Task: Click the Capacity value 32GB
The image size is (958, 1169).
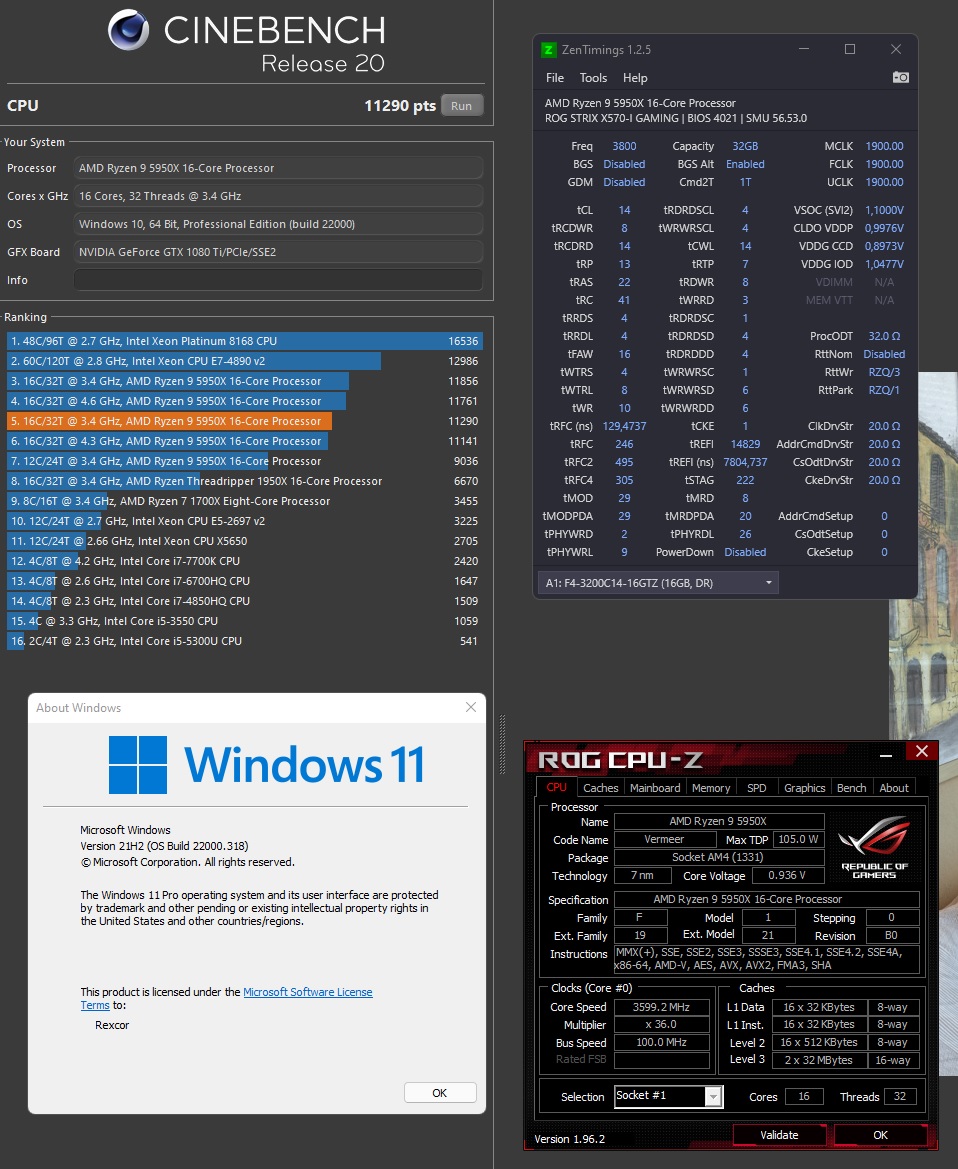Action: 746,146
